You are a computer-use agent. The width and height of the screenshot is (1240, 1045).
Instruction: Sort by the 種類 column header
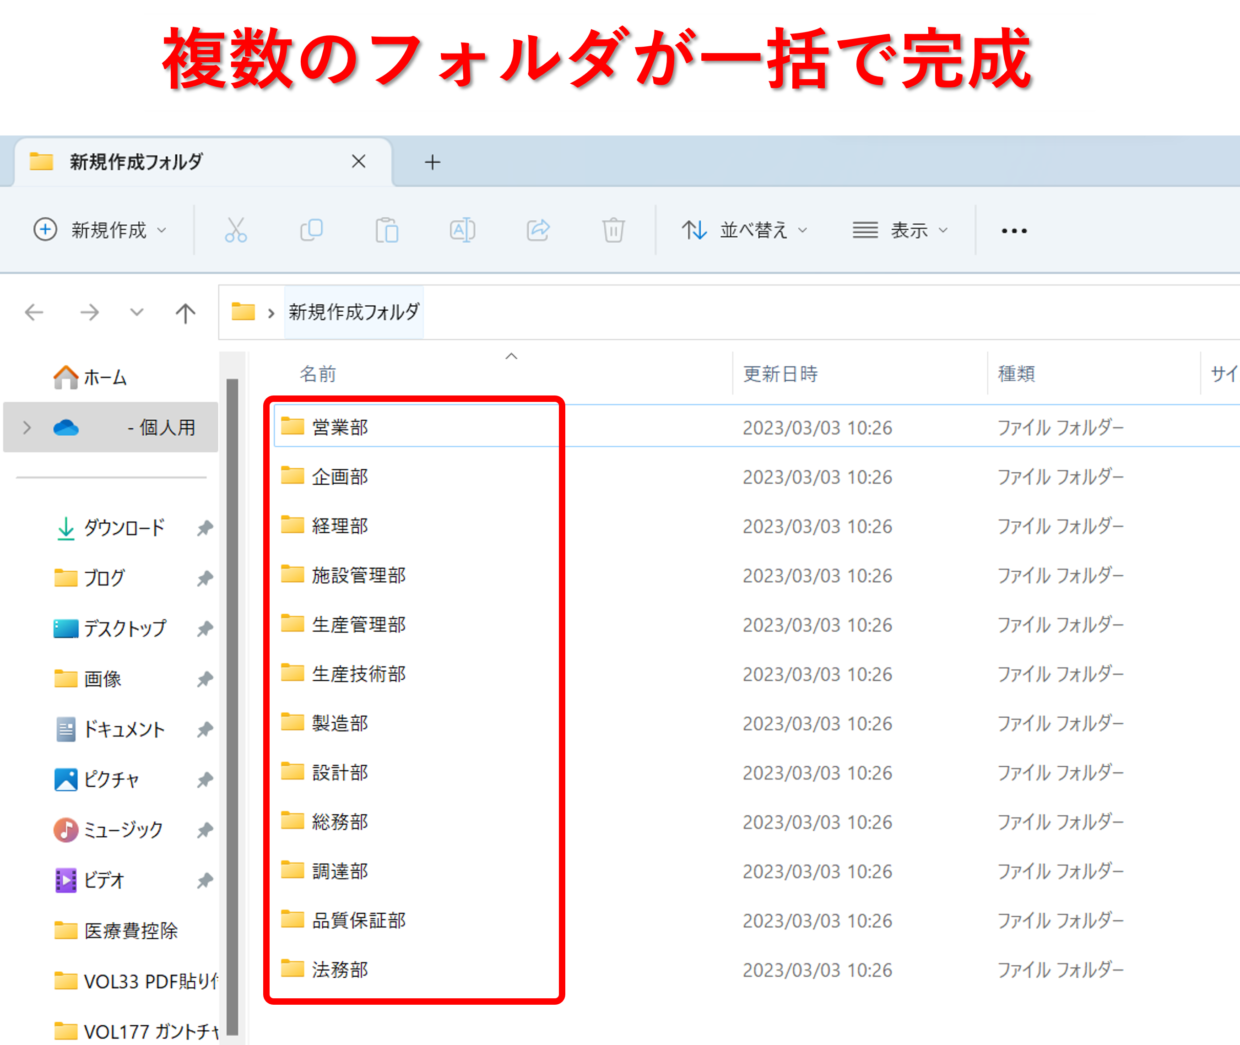pos(1016,374)
